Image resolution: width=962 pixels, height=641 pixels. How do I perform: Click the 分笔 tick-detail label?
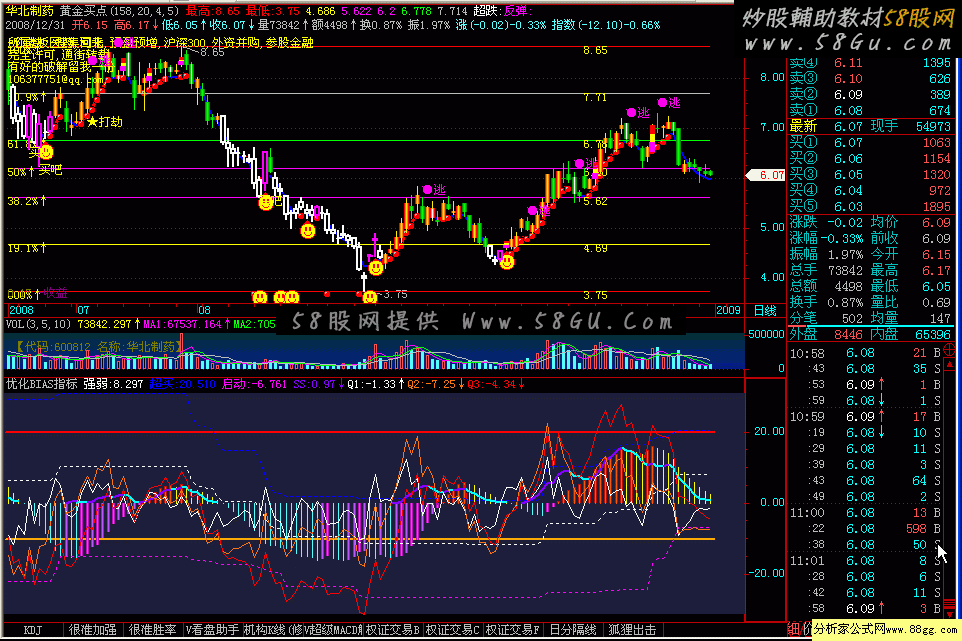point(803,318)
